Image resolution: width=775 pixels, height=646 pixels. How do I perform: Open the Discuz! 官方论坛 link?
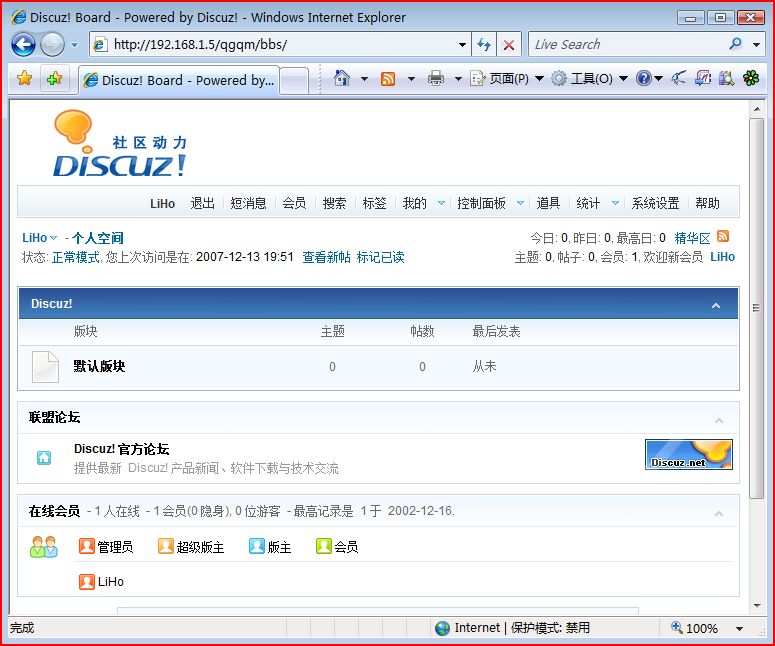point(122,449)
